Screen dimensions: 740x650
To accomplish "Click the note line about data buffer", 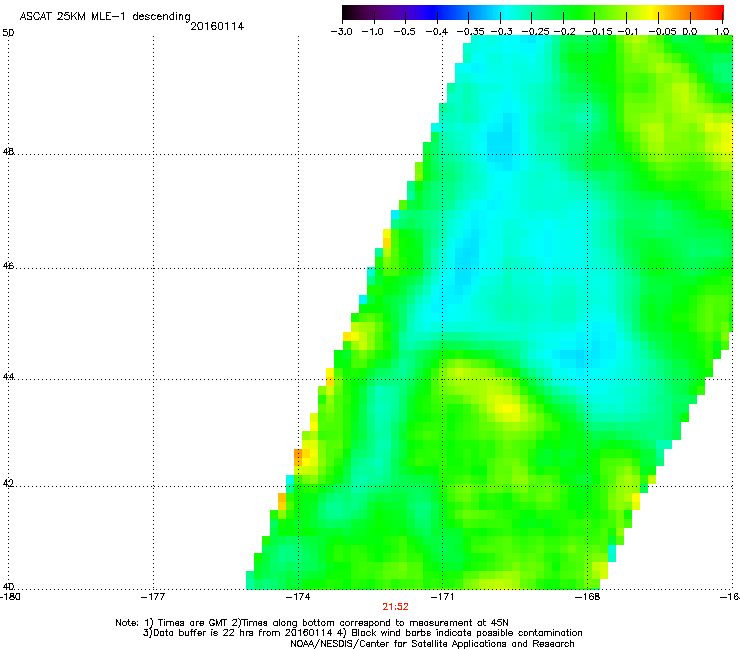I will 362,633.
